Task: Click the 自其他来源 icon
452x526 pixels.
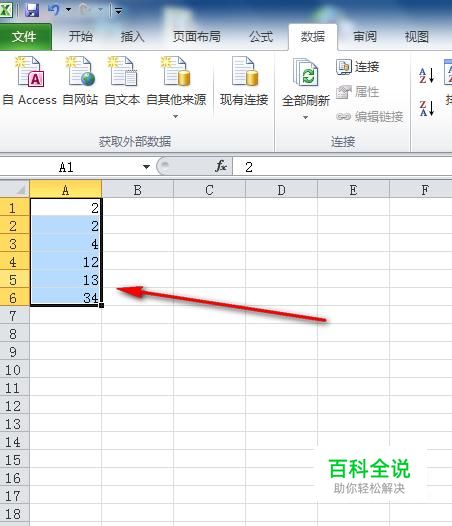Action: [176, 72]
